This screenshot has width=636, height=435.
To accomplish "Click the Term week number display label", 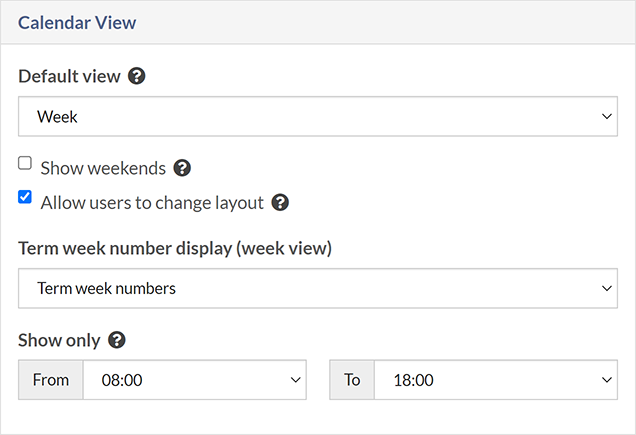I will pos(175,248).
